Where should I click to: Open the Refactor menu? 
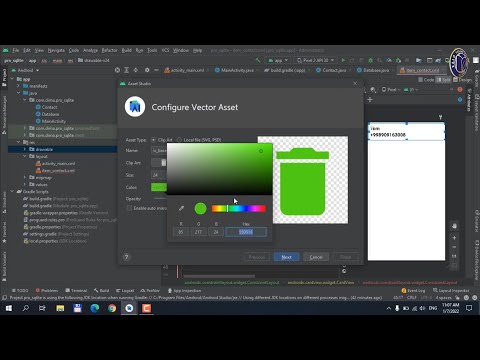[x=109, y=50]
